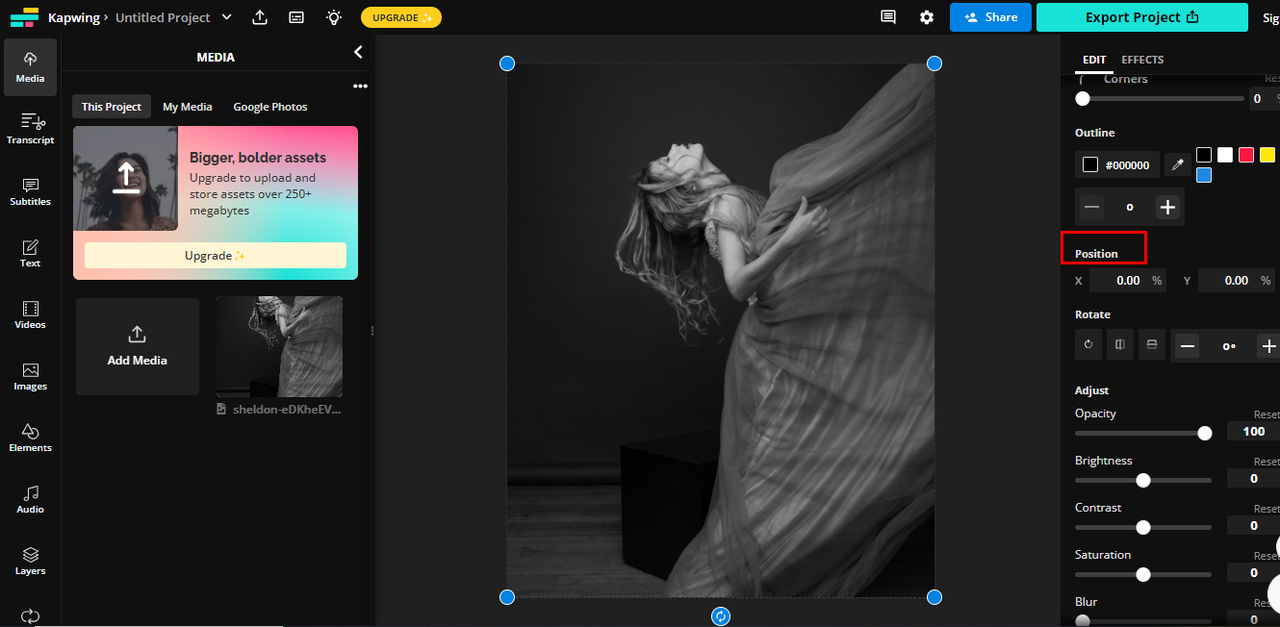Viewport: 1280px width, 627px height.
Task: Click the Add Media tile
Action: tap(137, 346)
